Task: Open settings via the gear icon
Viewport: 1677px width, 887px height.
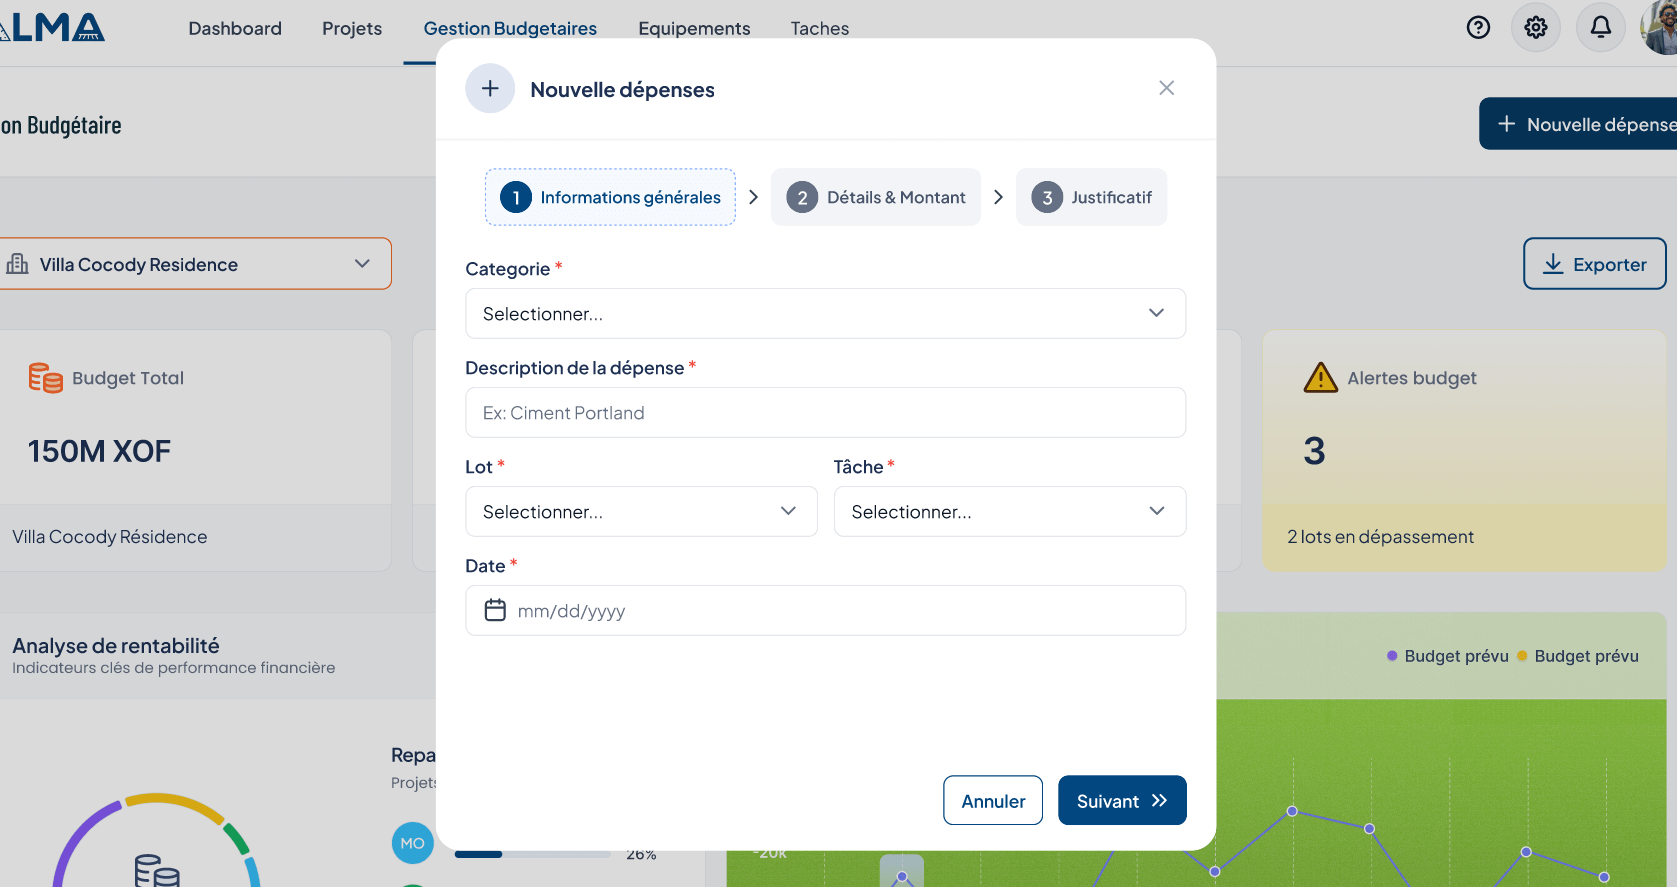Action: coord(1536,28)
